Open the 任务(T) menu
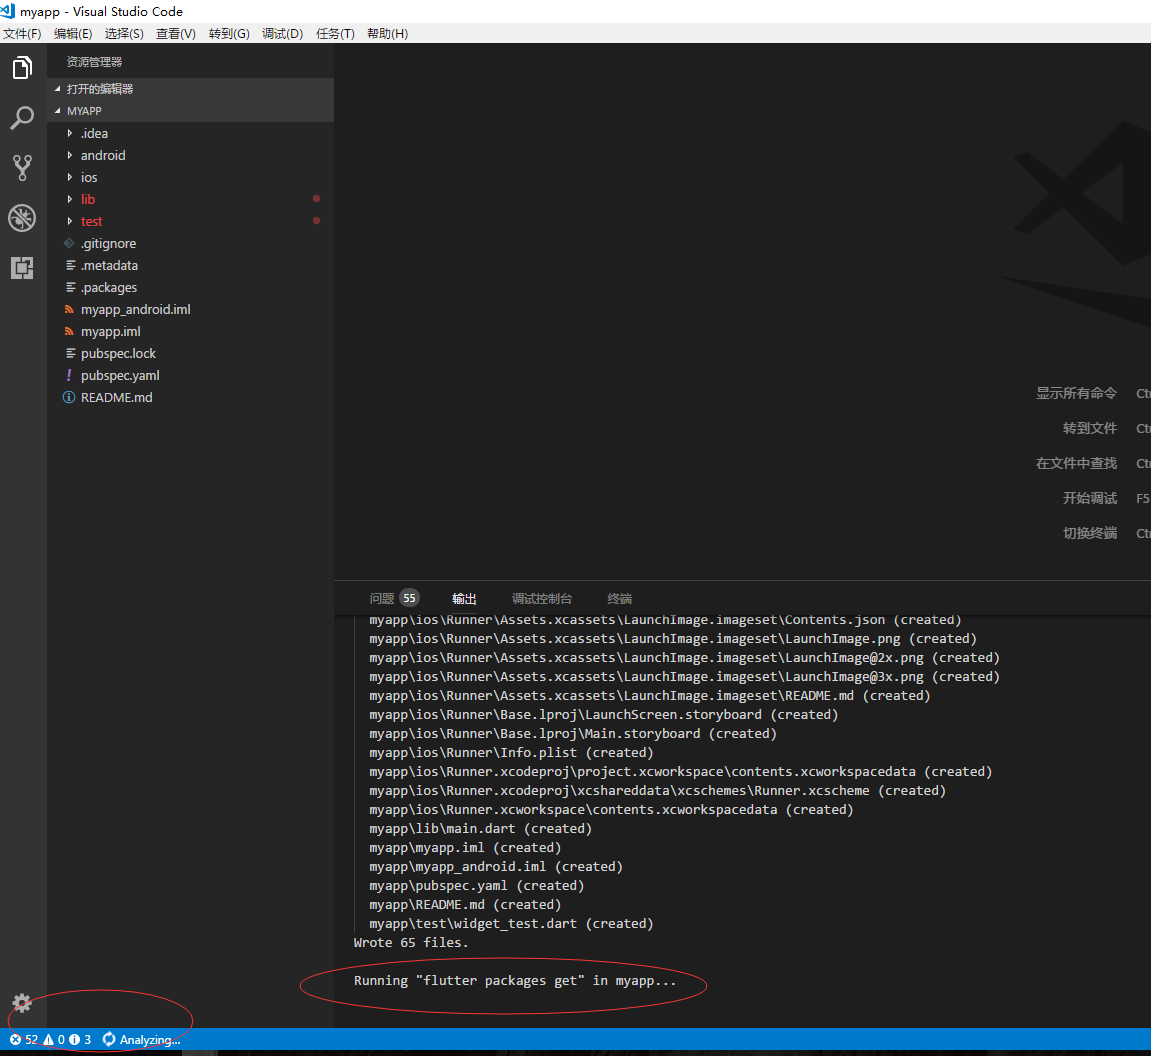Screen dimensions: 1151x1056 (x=335, y=34)
